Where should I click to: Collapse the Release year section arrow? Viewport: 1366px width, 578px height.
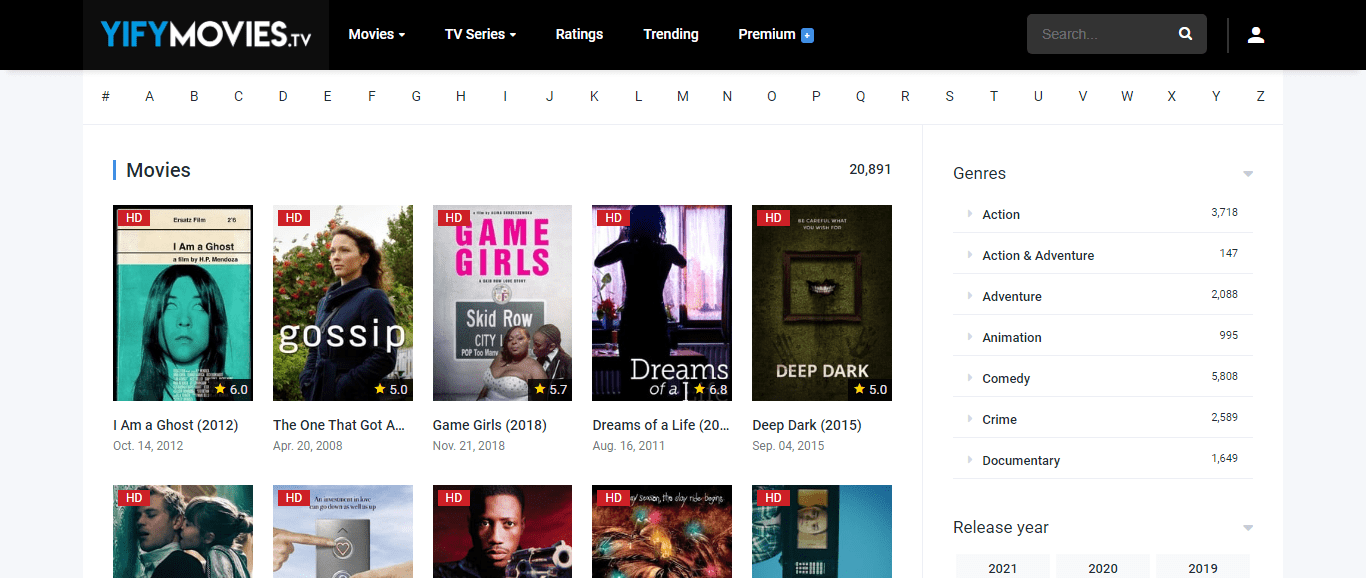pos(1248,528)
